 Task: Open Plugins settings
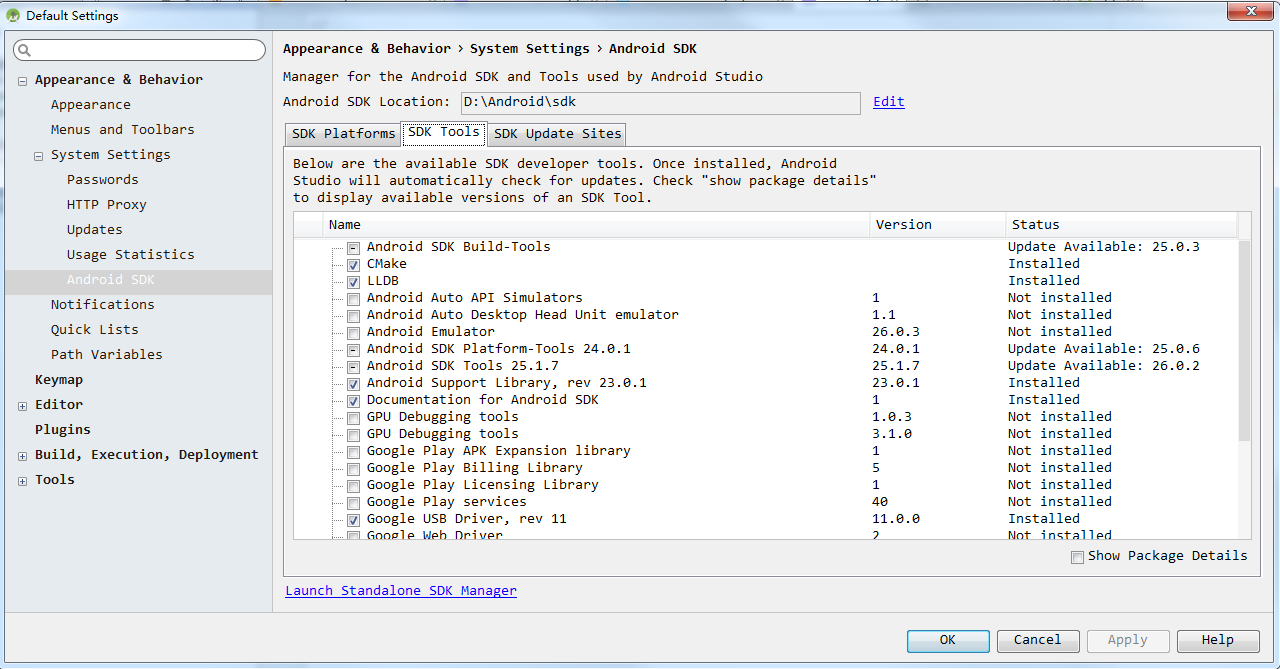[x=63, y=430]
